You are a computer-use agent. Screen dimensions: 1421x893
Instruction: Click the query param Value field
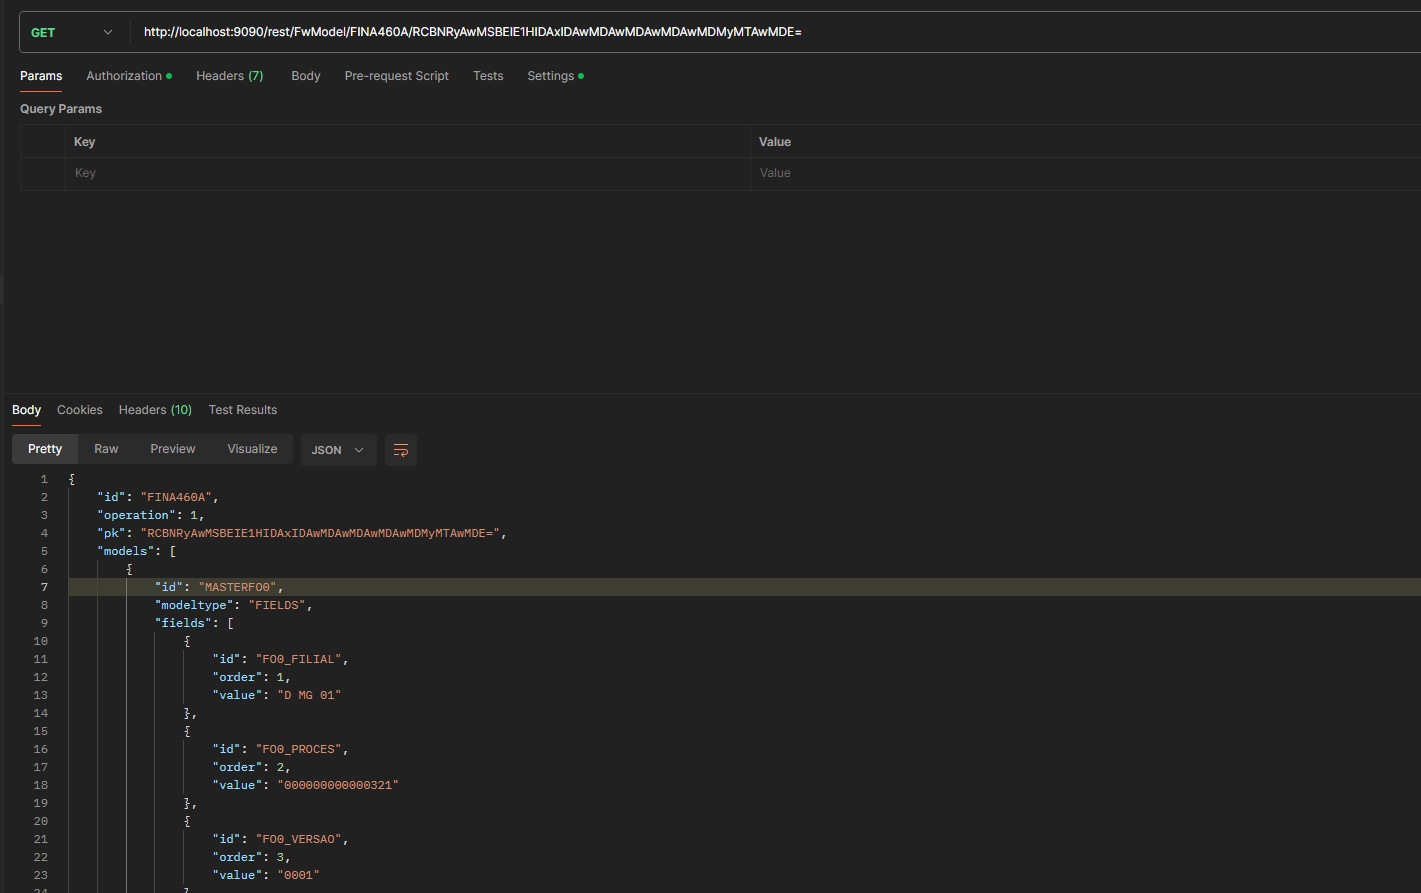(1080, 173)
